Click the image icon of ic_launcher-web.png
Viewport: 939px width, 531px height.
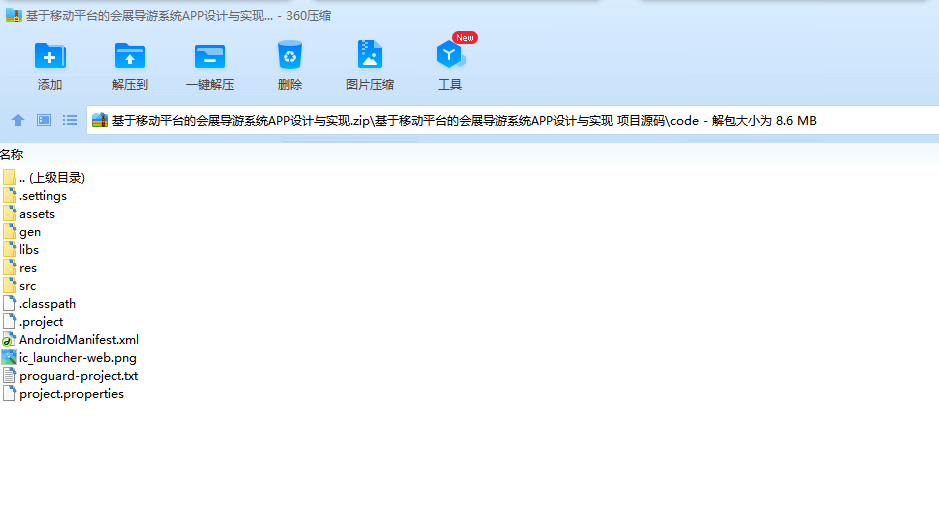tap(9, 357)
